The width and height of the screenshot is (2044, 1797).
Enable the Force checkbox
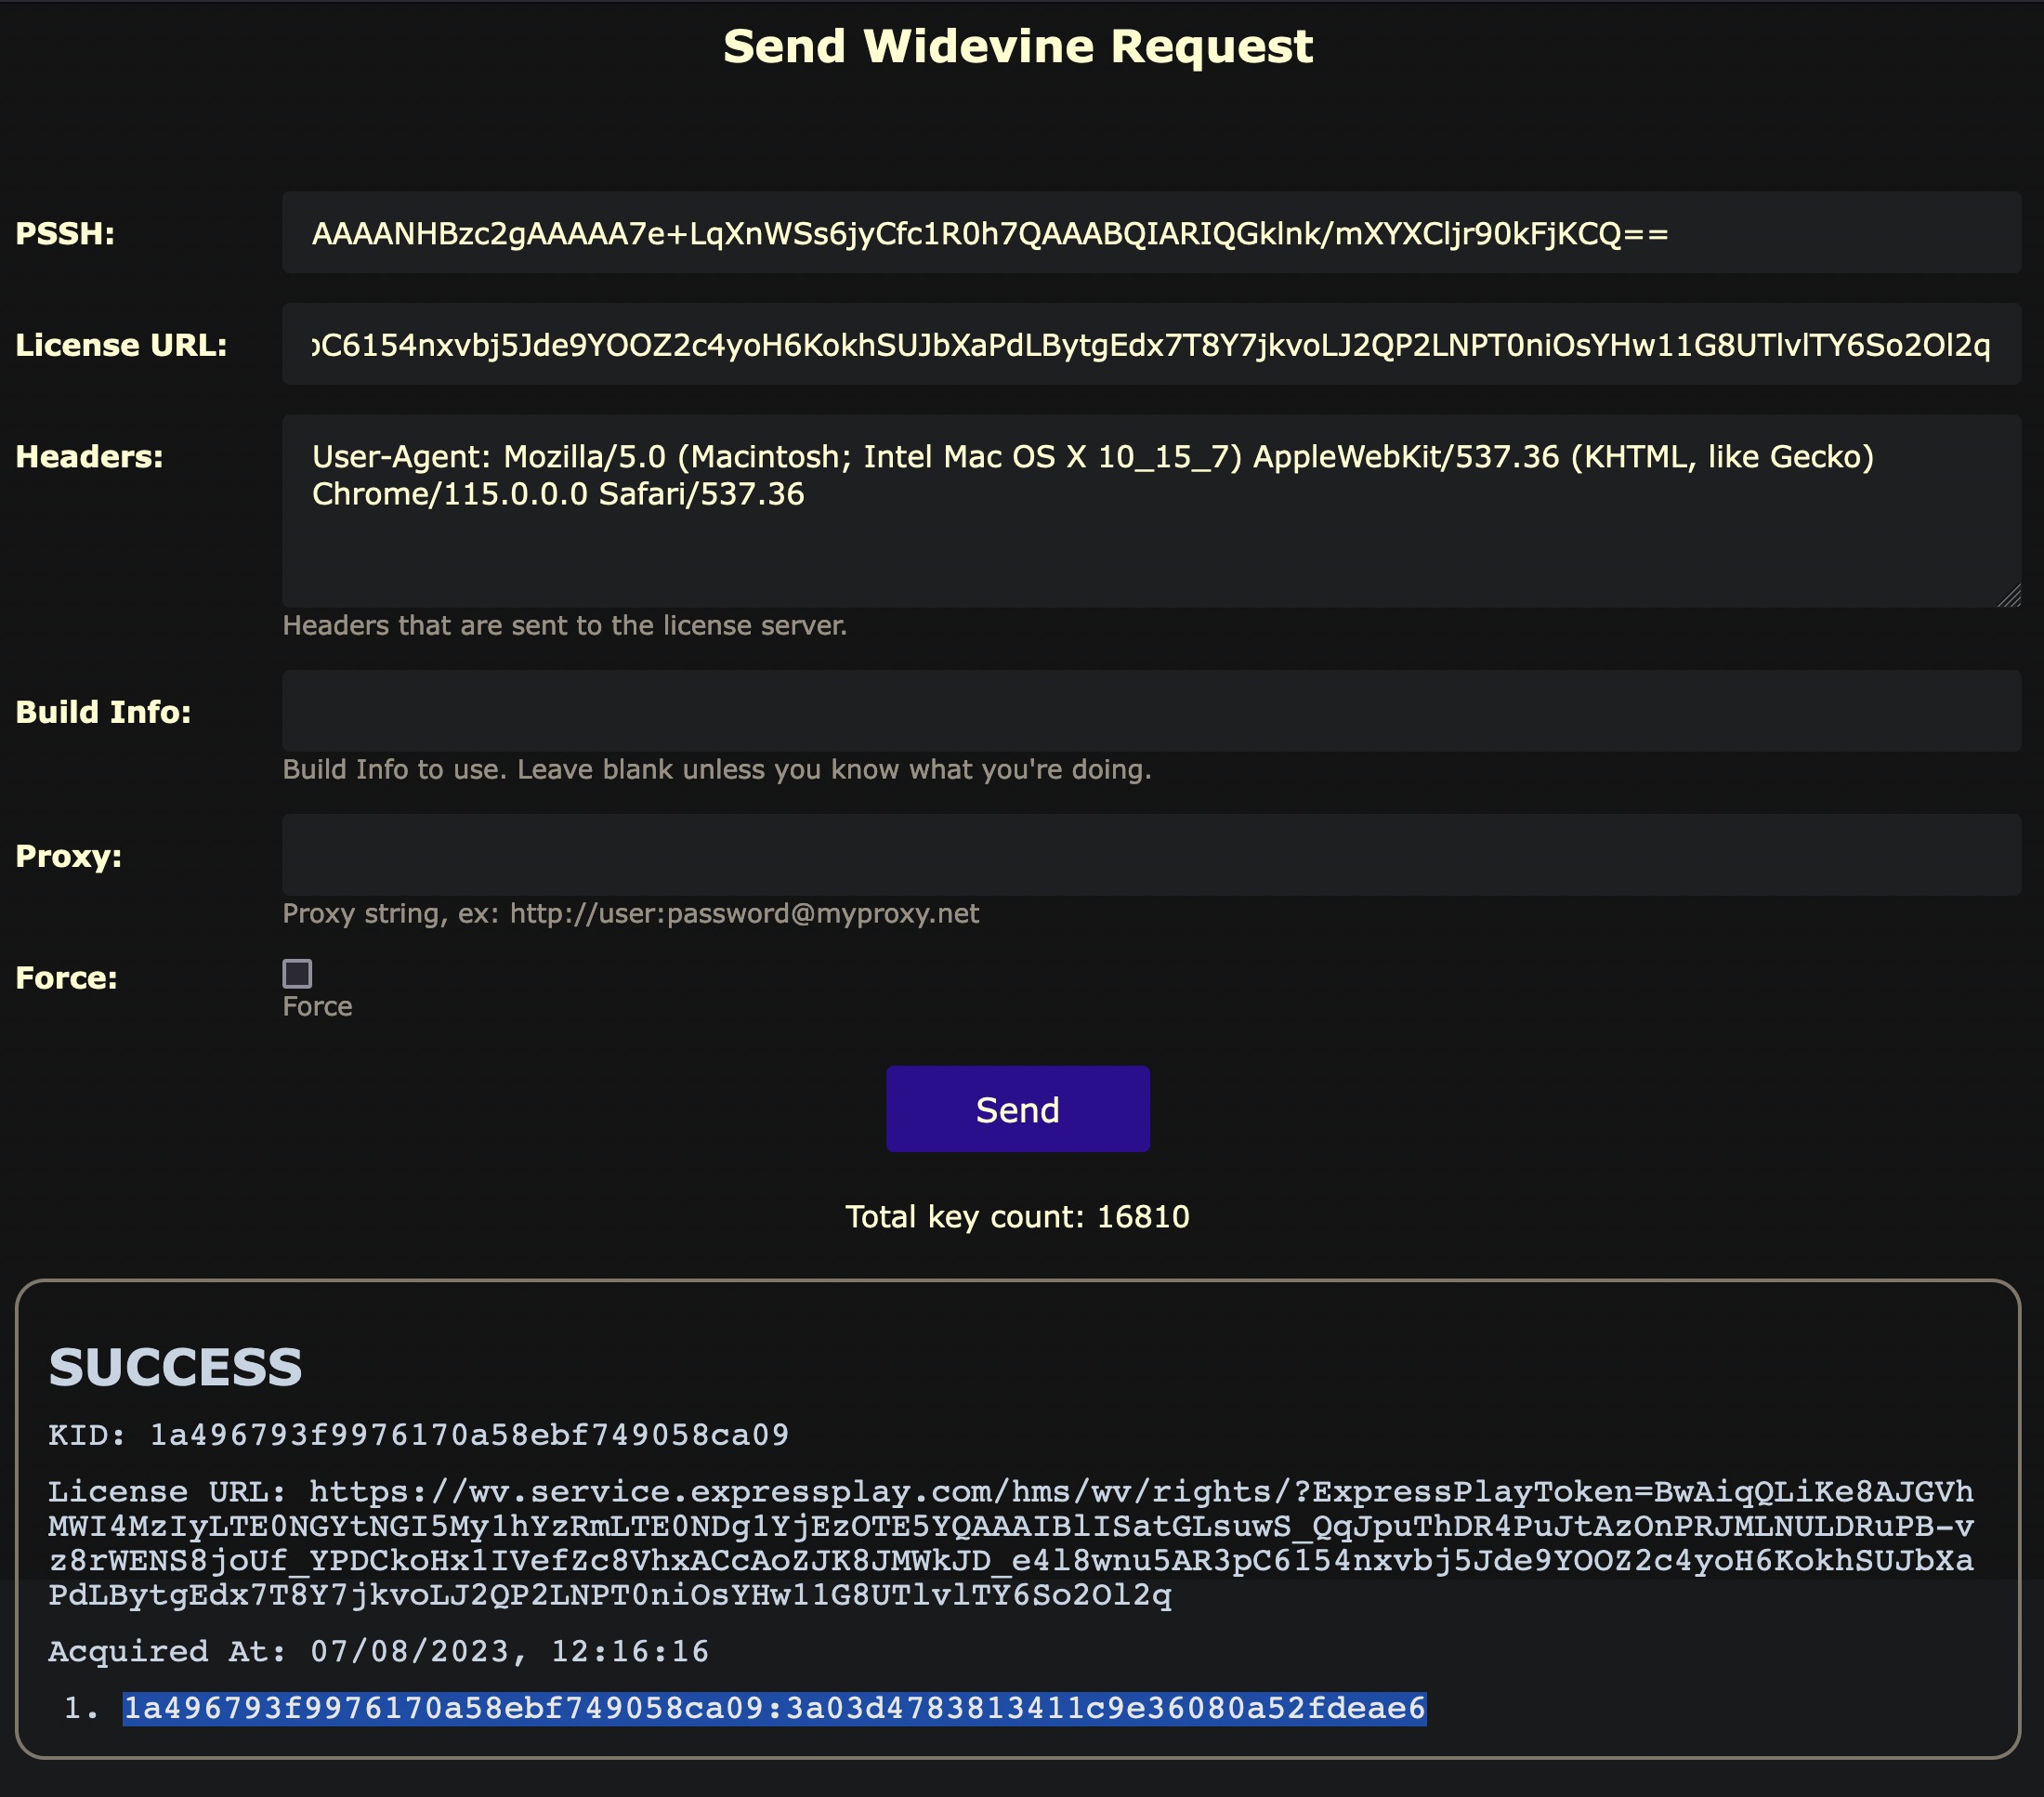297,973
